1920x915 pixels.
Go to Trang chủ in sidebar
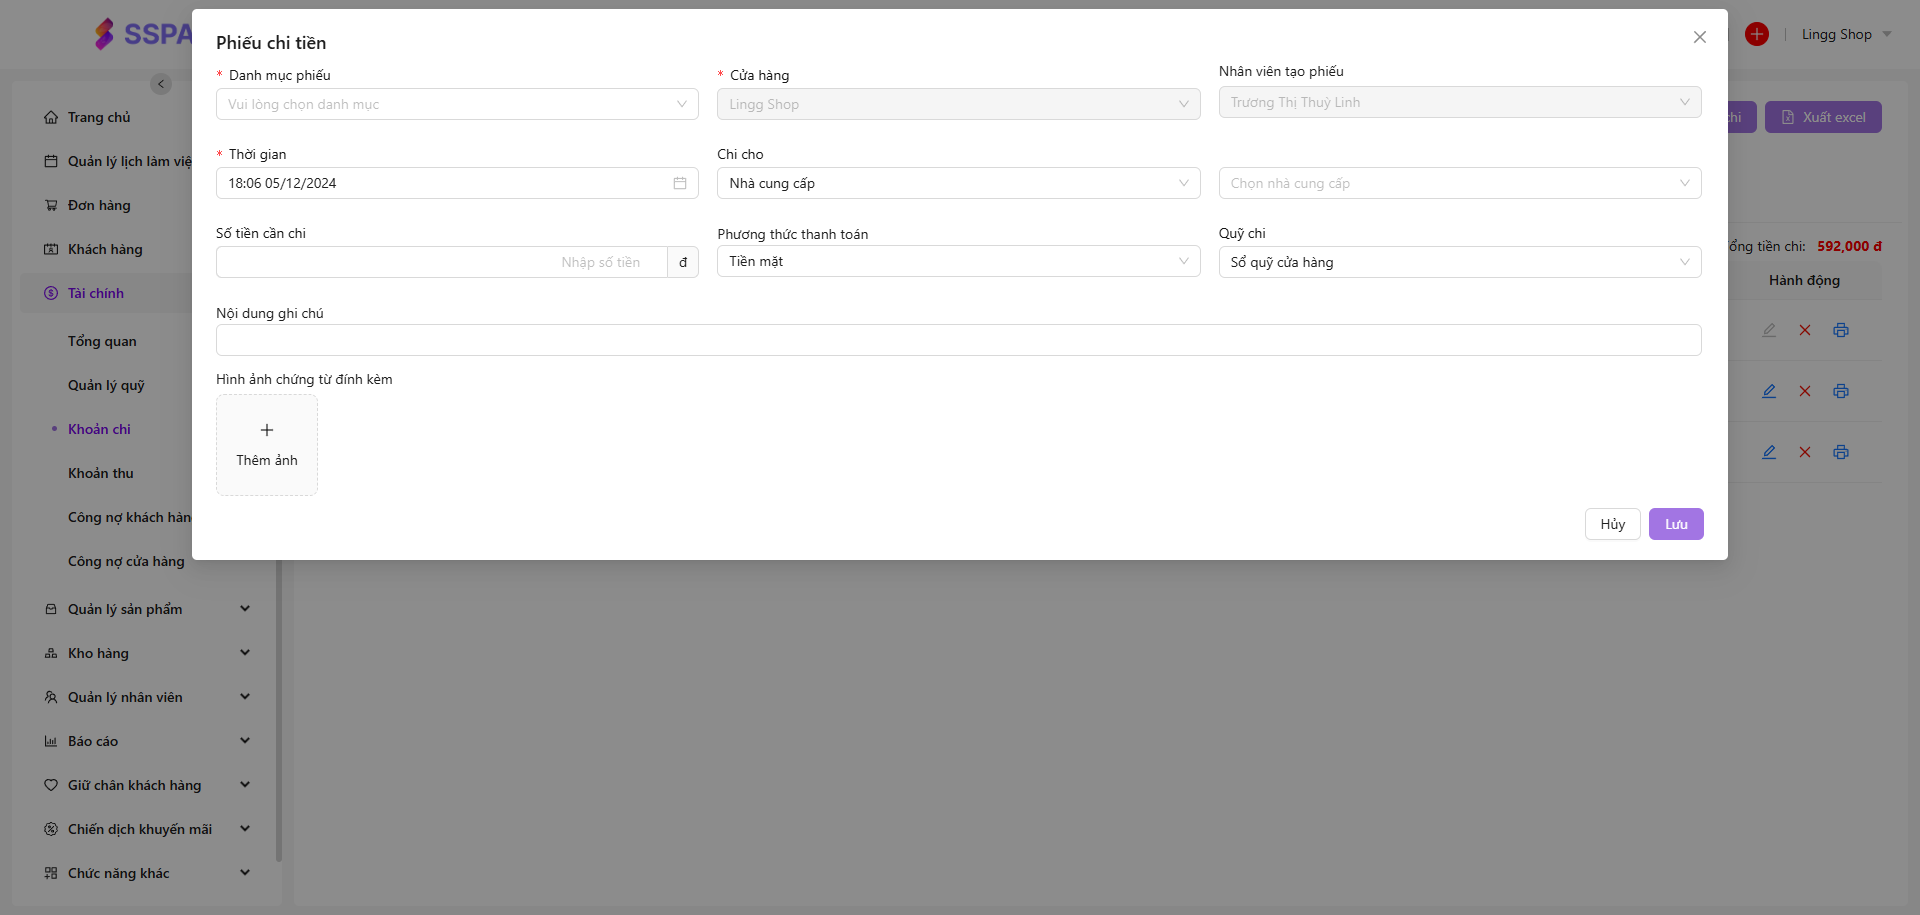point(99,117)
